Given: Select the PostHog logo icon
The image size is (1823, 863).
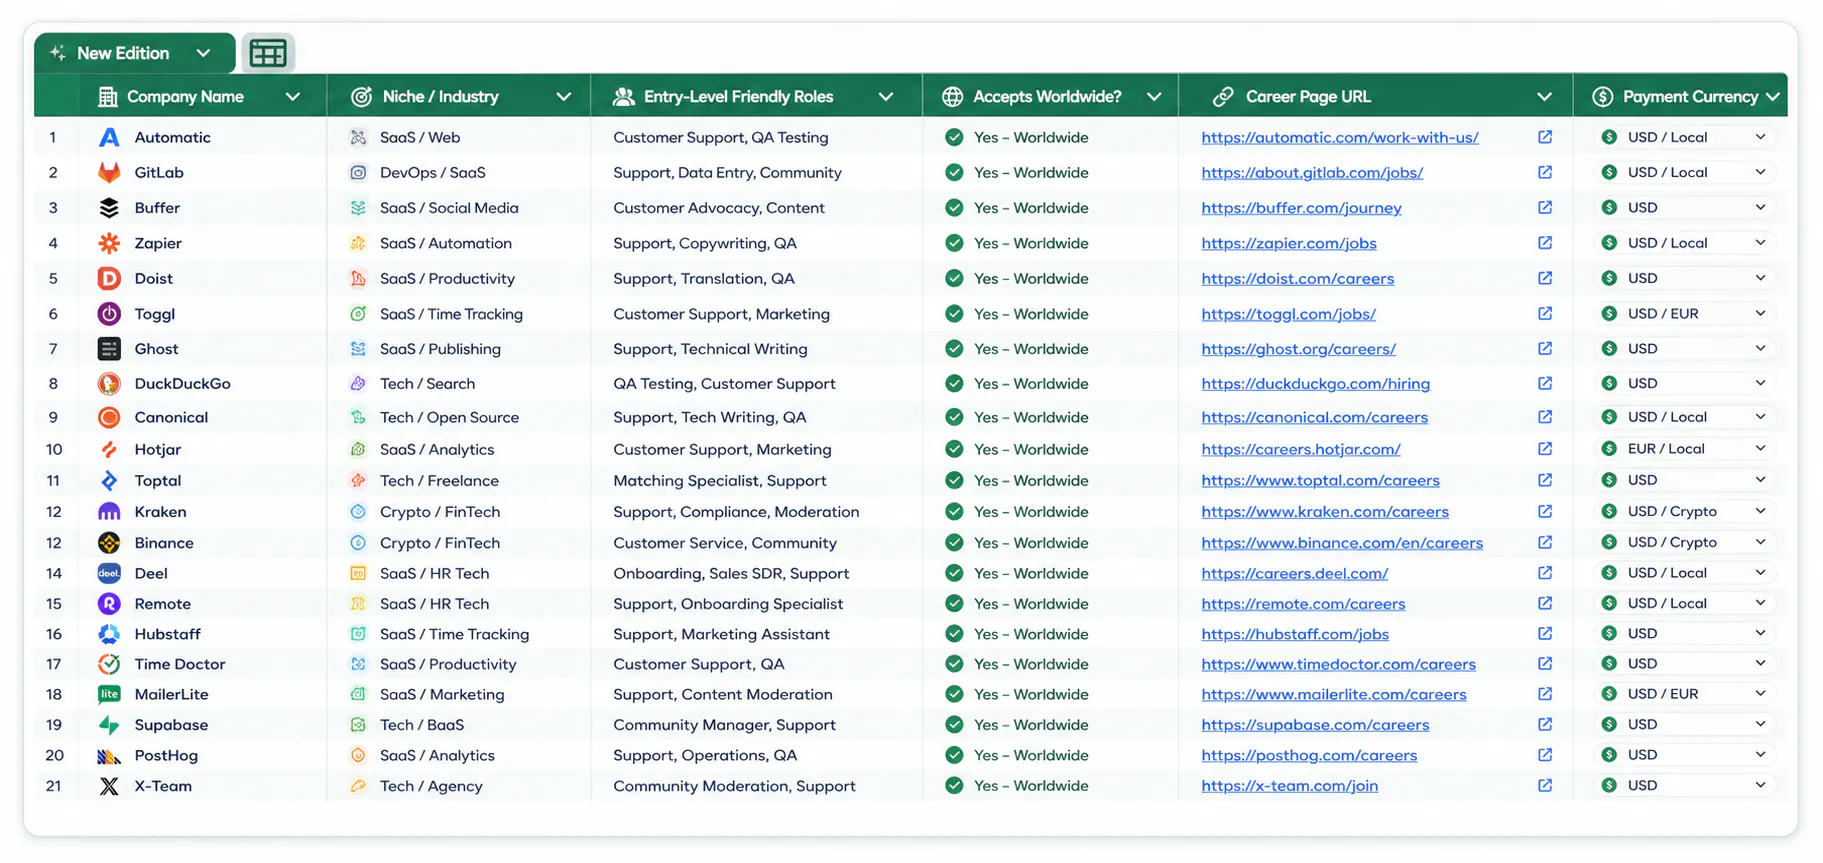Looking at the screenshot, I should coord(109,755).
